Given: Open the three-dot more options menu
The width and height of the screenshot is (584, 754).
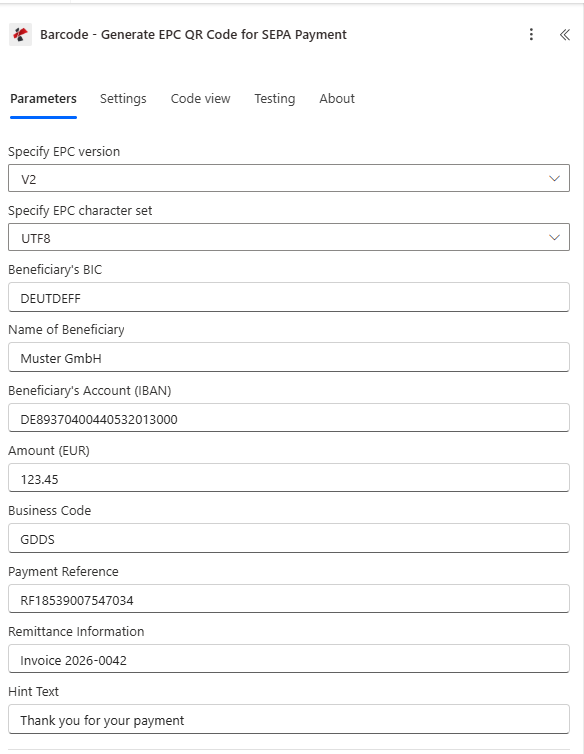Looking at the screenshot, I should point(531,34).
